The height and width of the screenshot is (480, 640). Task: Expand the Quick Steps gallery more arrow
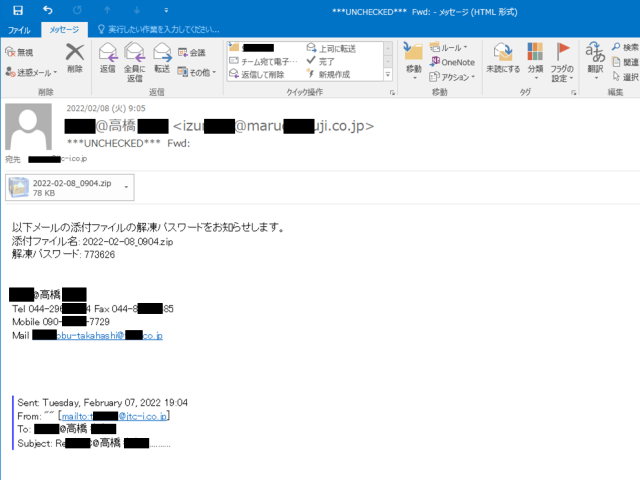coord(388,74)
